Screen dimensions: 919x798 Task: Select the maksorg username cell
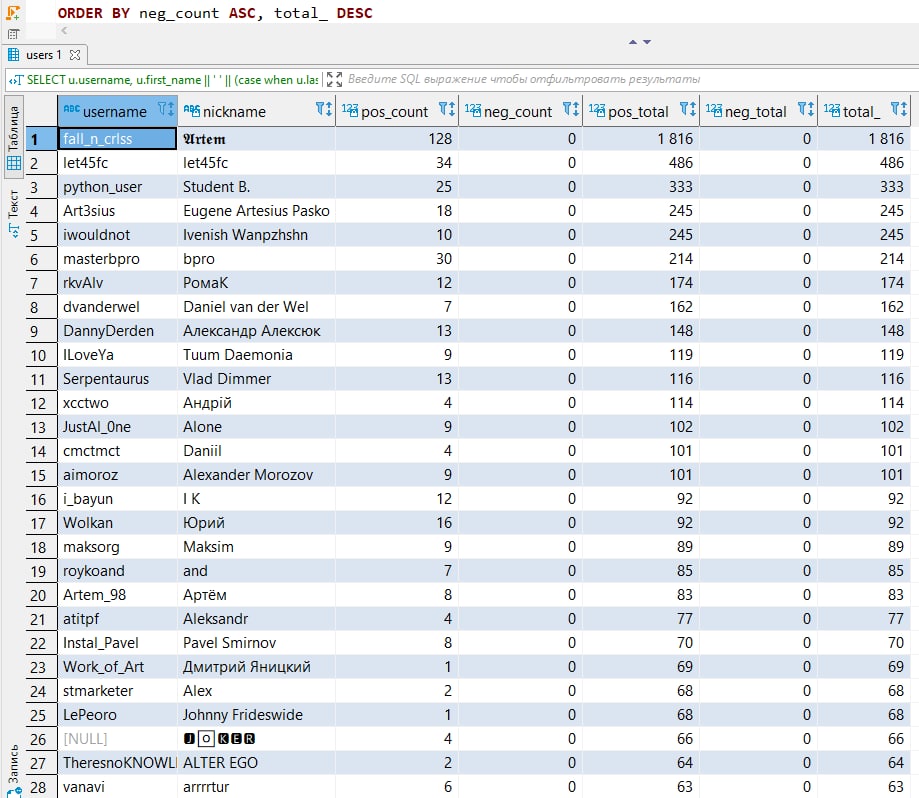[x=117, y=547]
